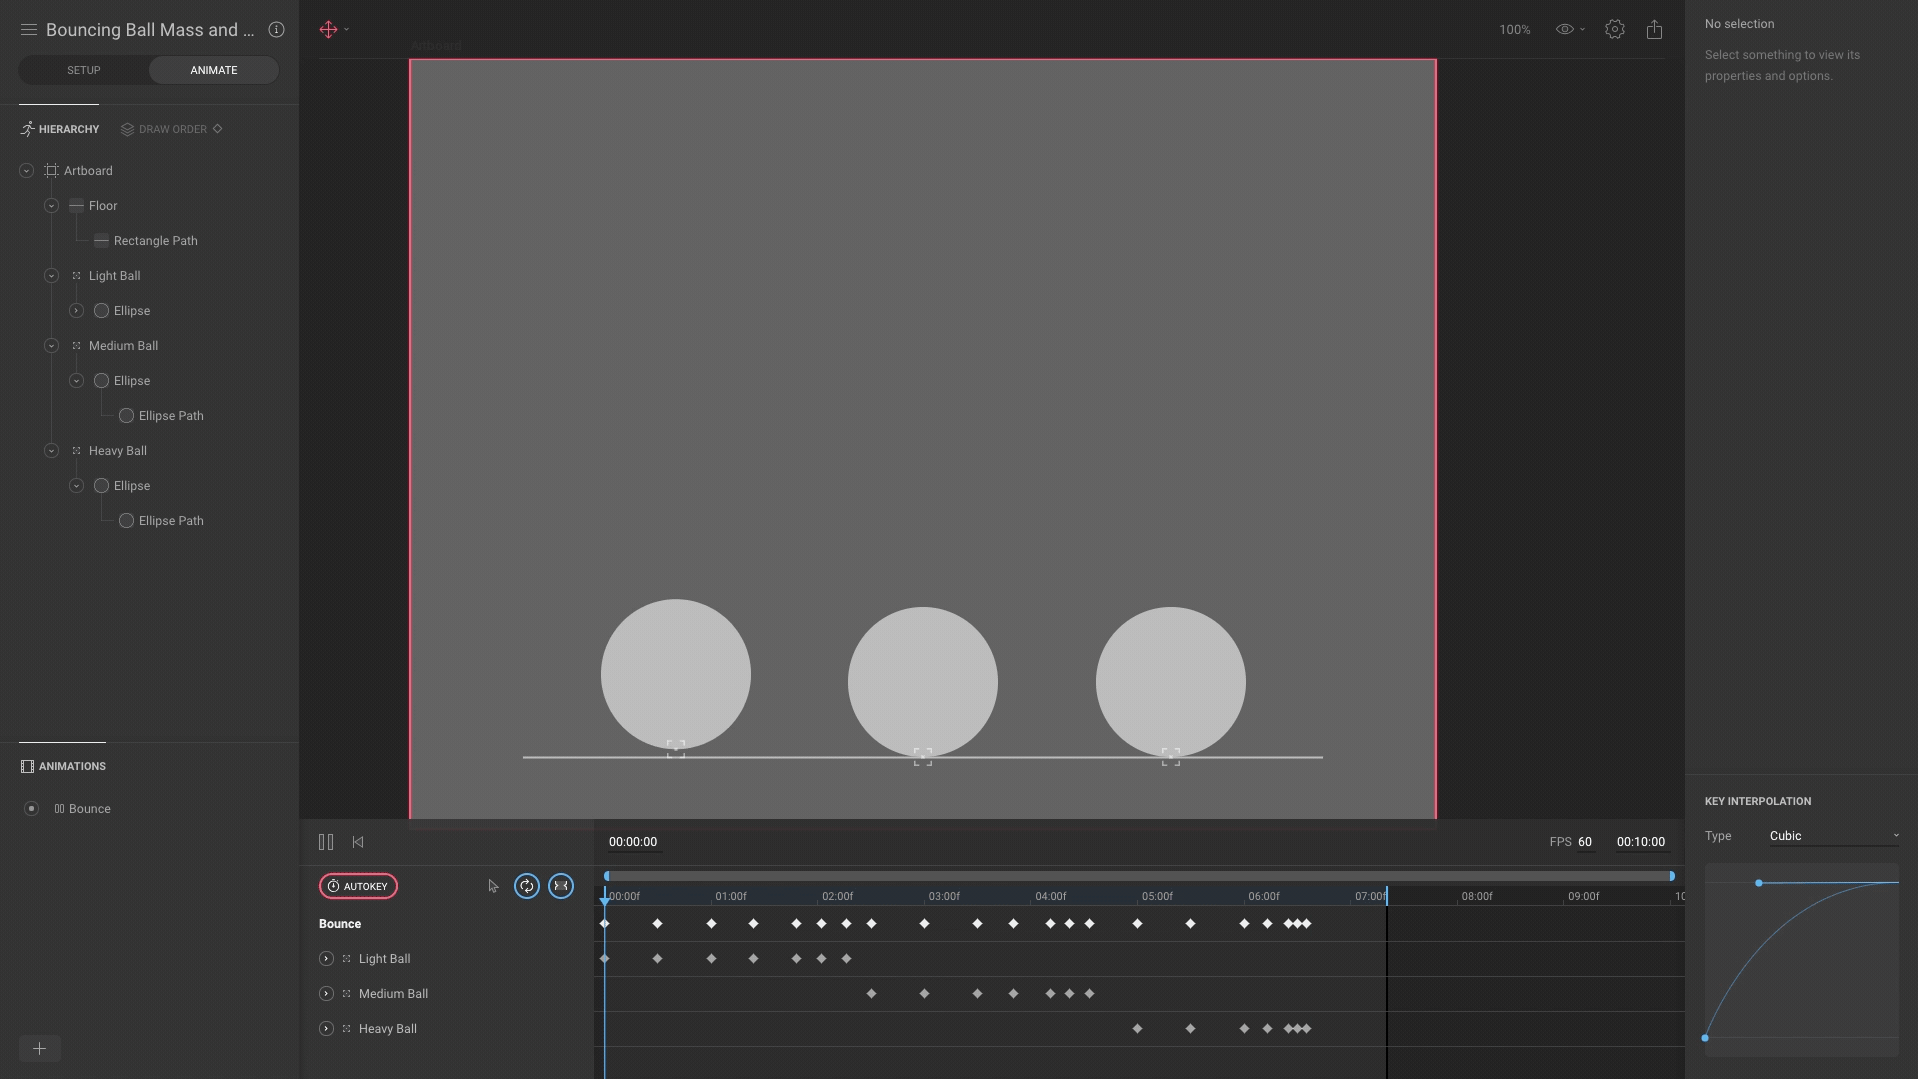Add a new animation with plus button
This screenshot has height=1079, width=1918.
pos(40,1048)
